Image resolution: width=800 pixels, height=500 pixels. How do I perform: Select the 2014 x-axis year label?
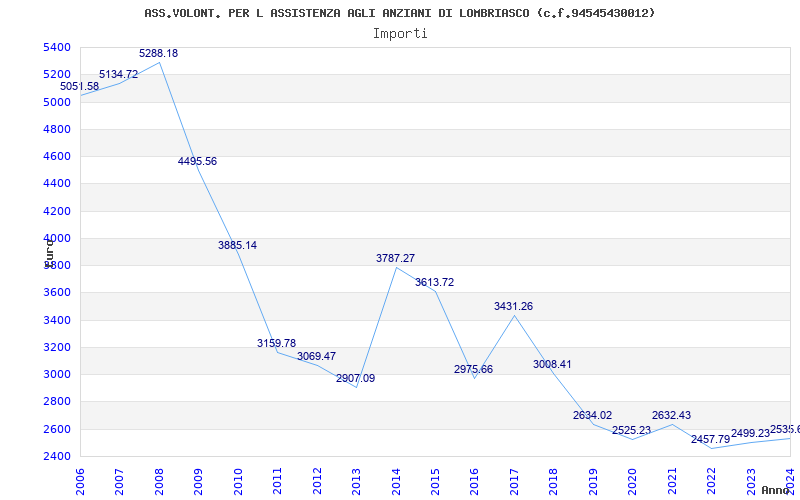pyautogui.click(x=396, y=482)
